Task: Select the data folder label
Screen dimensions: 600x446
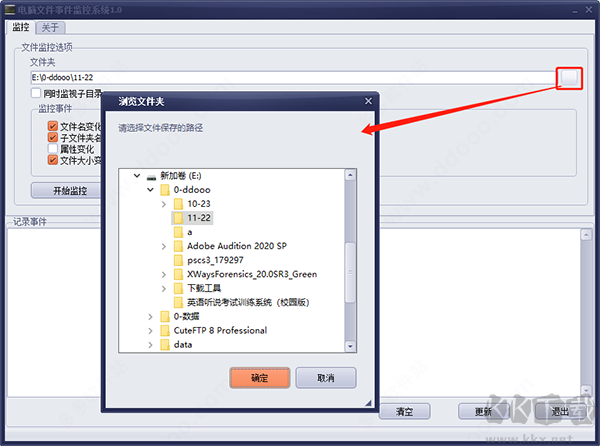Action: coord(183,345)
